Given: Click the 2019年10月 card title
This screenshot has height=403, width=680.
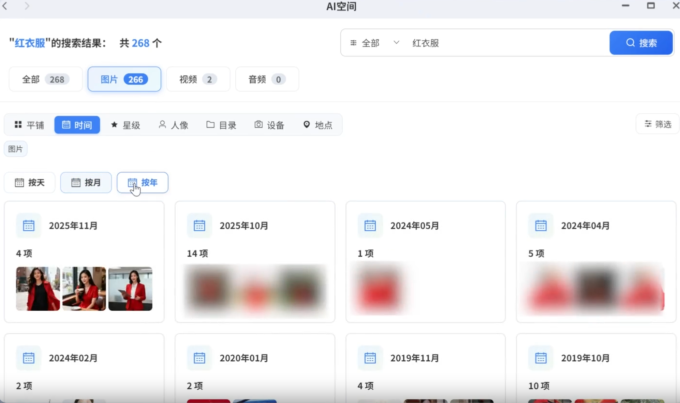Looking at the screenshot, I should [585, 358].
